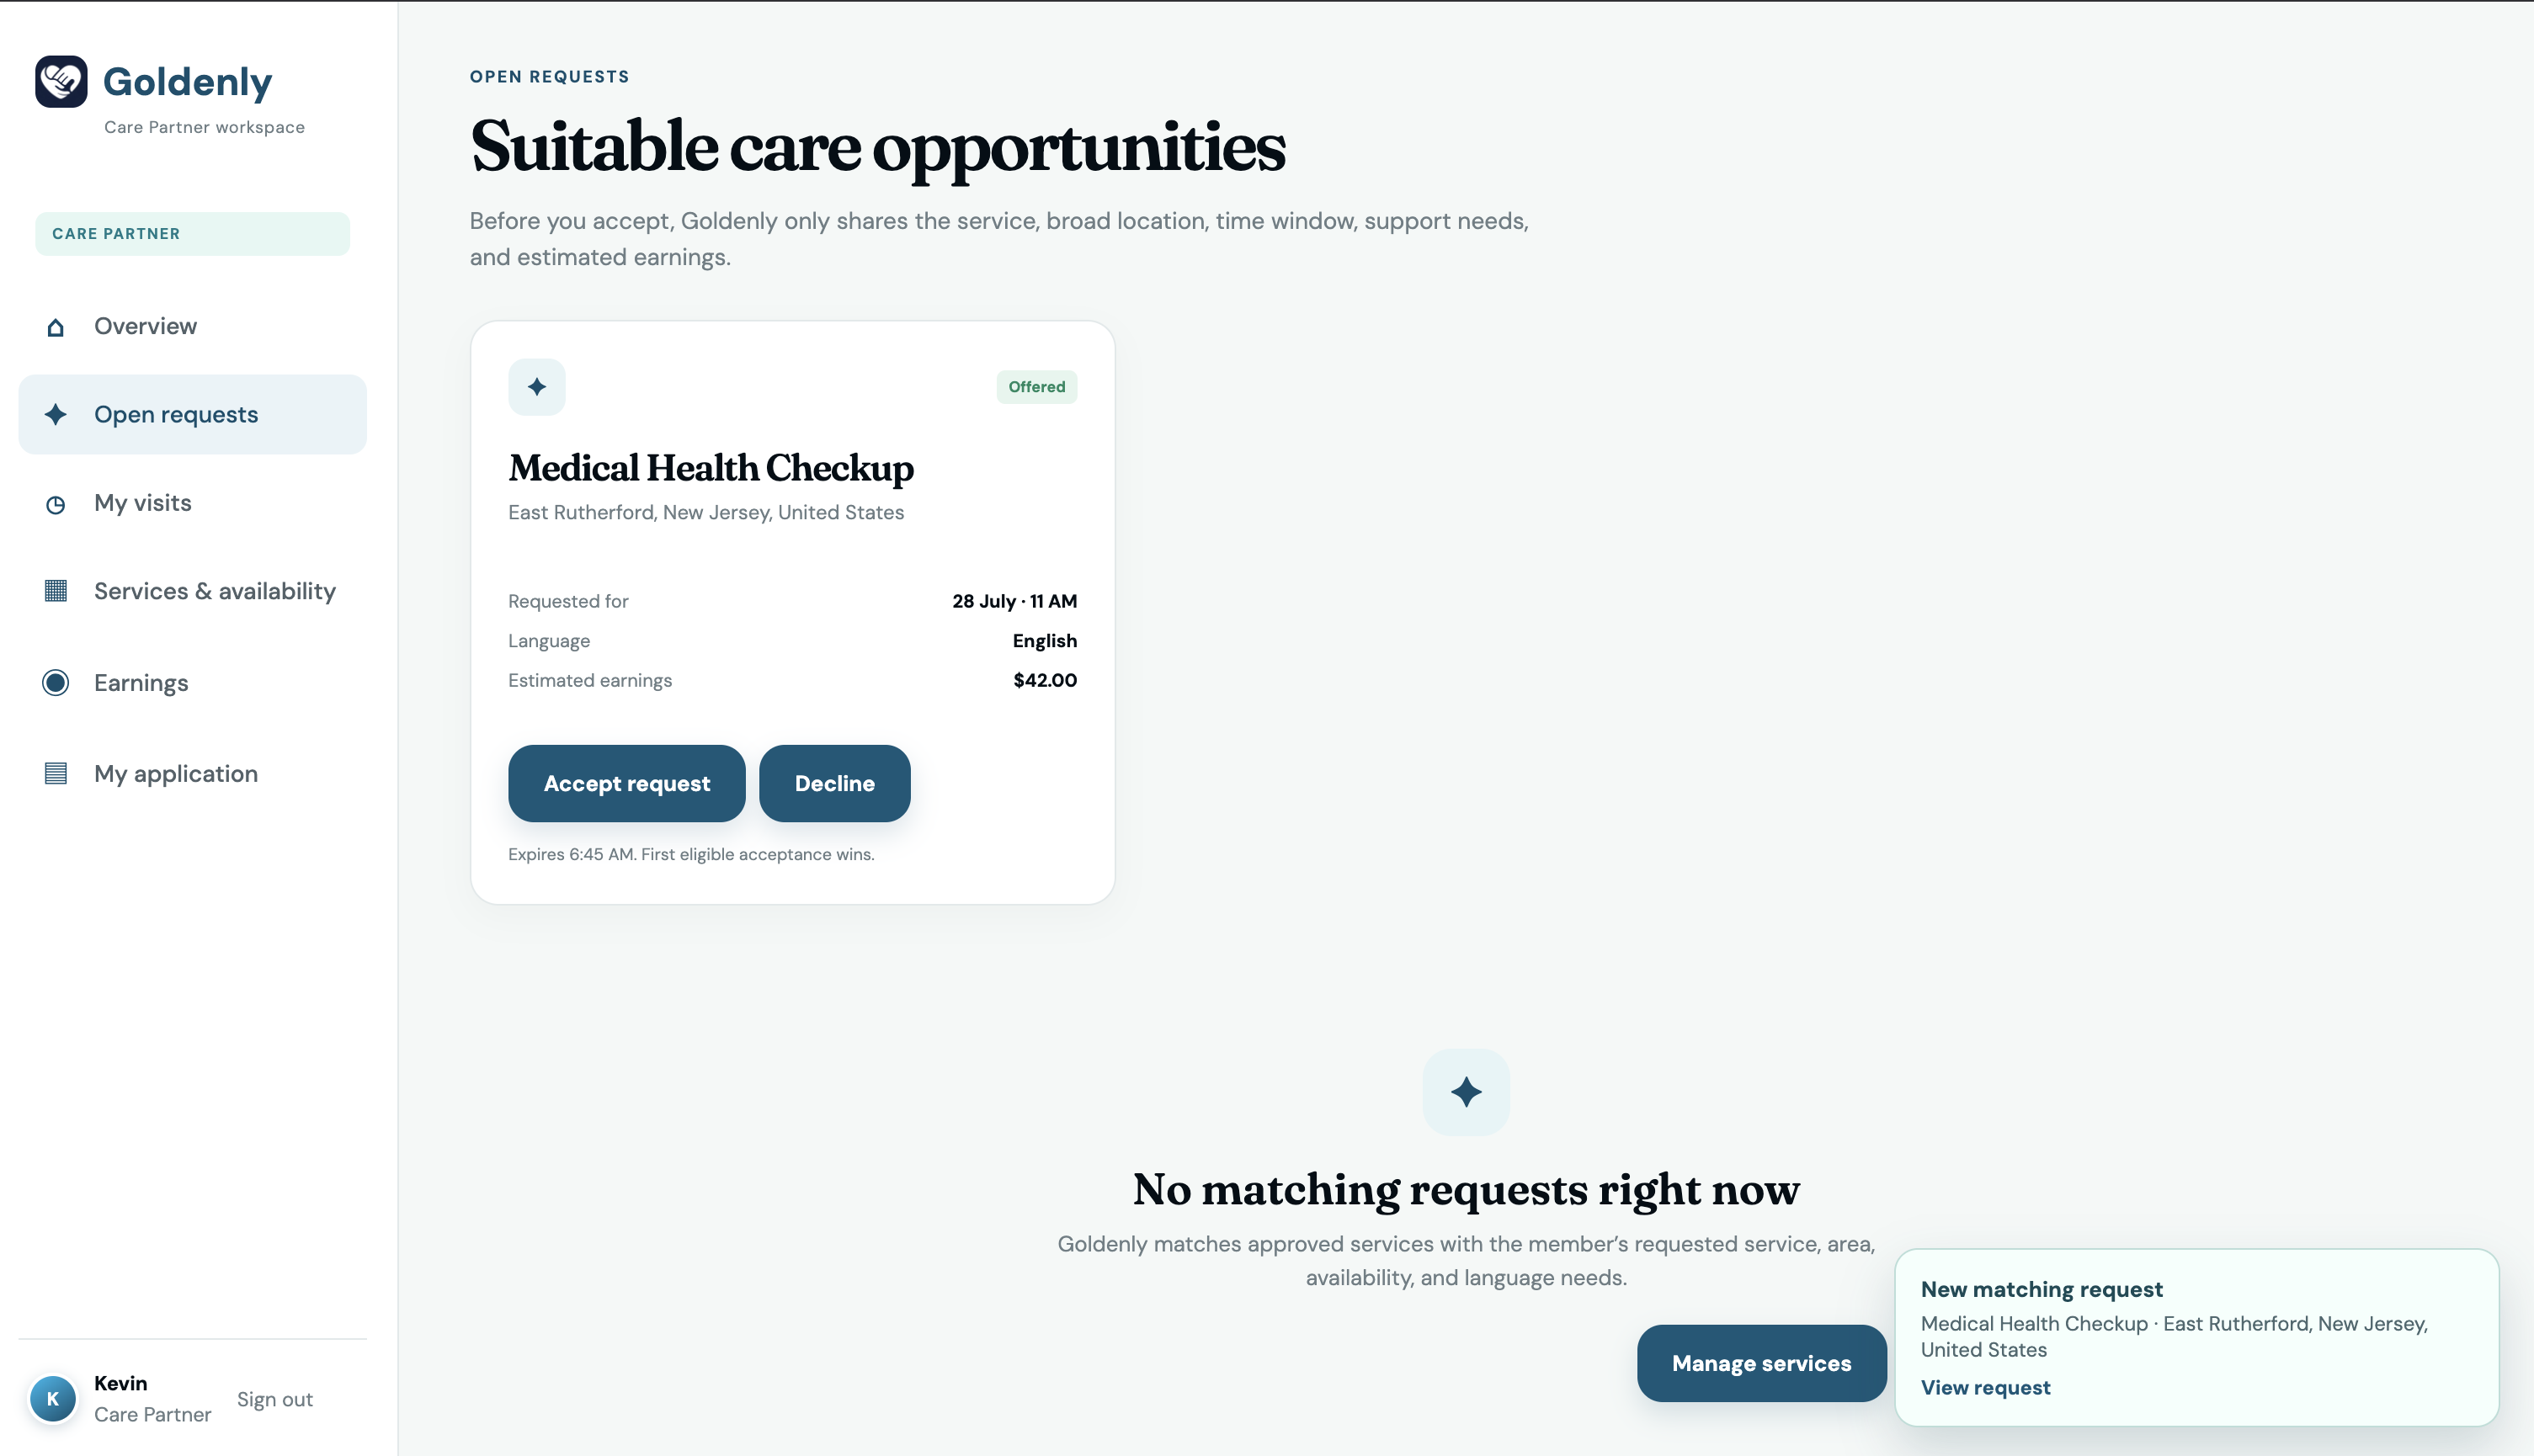The height and width of the screenshot is (1456, 2534).
Task: Click the Offered status badge
Action: click(x=1037, y=387)
